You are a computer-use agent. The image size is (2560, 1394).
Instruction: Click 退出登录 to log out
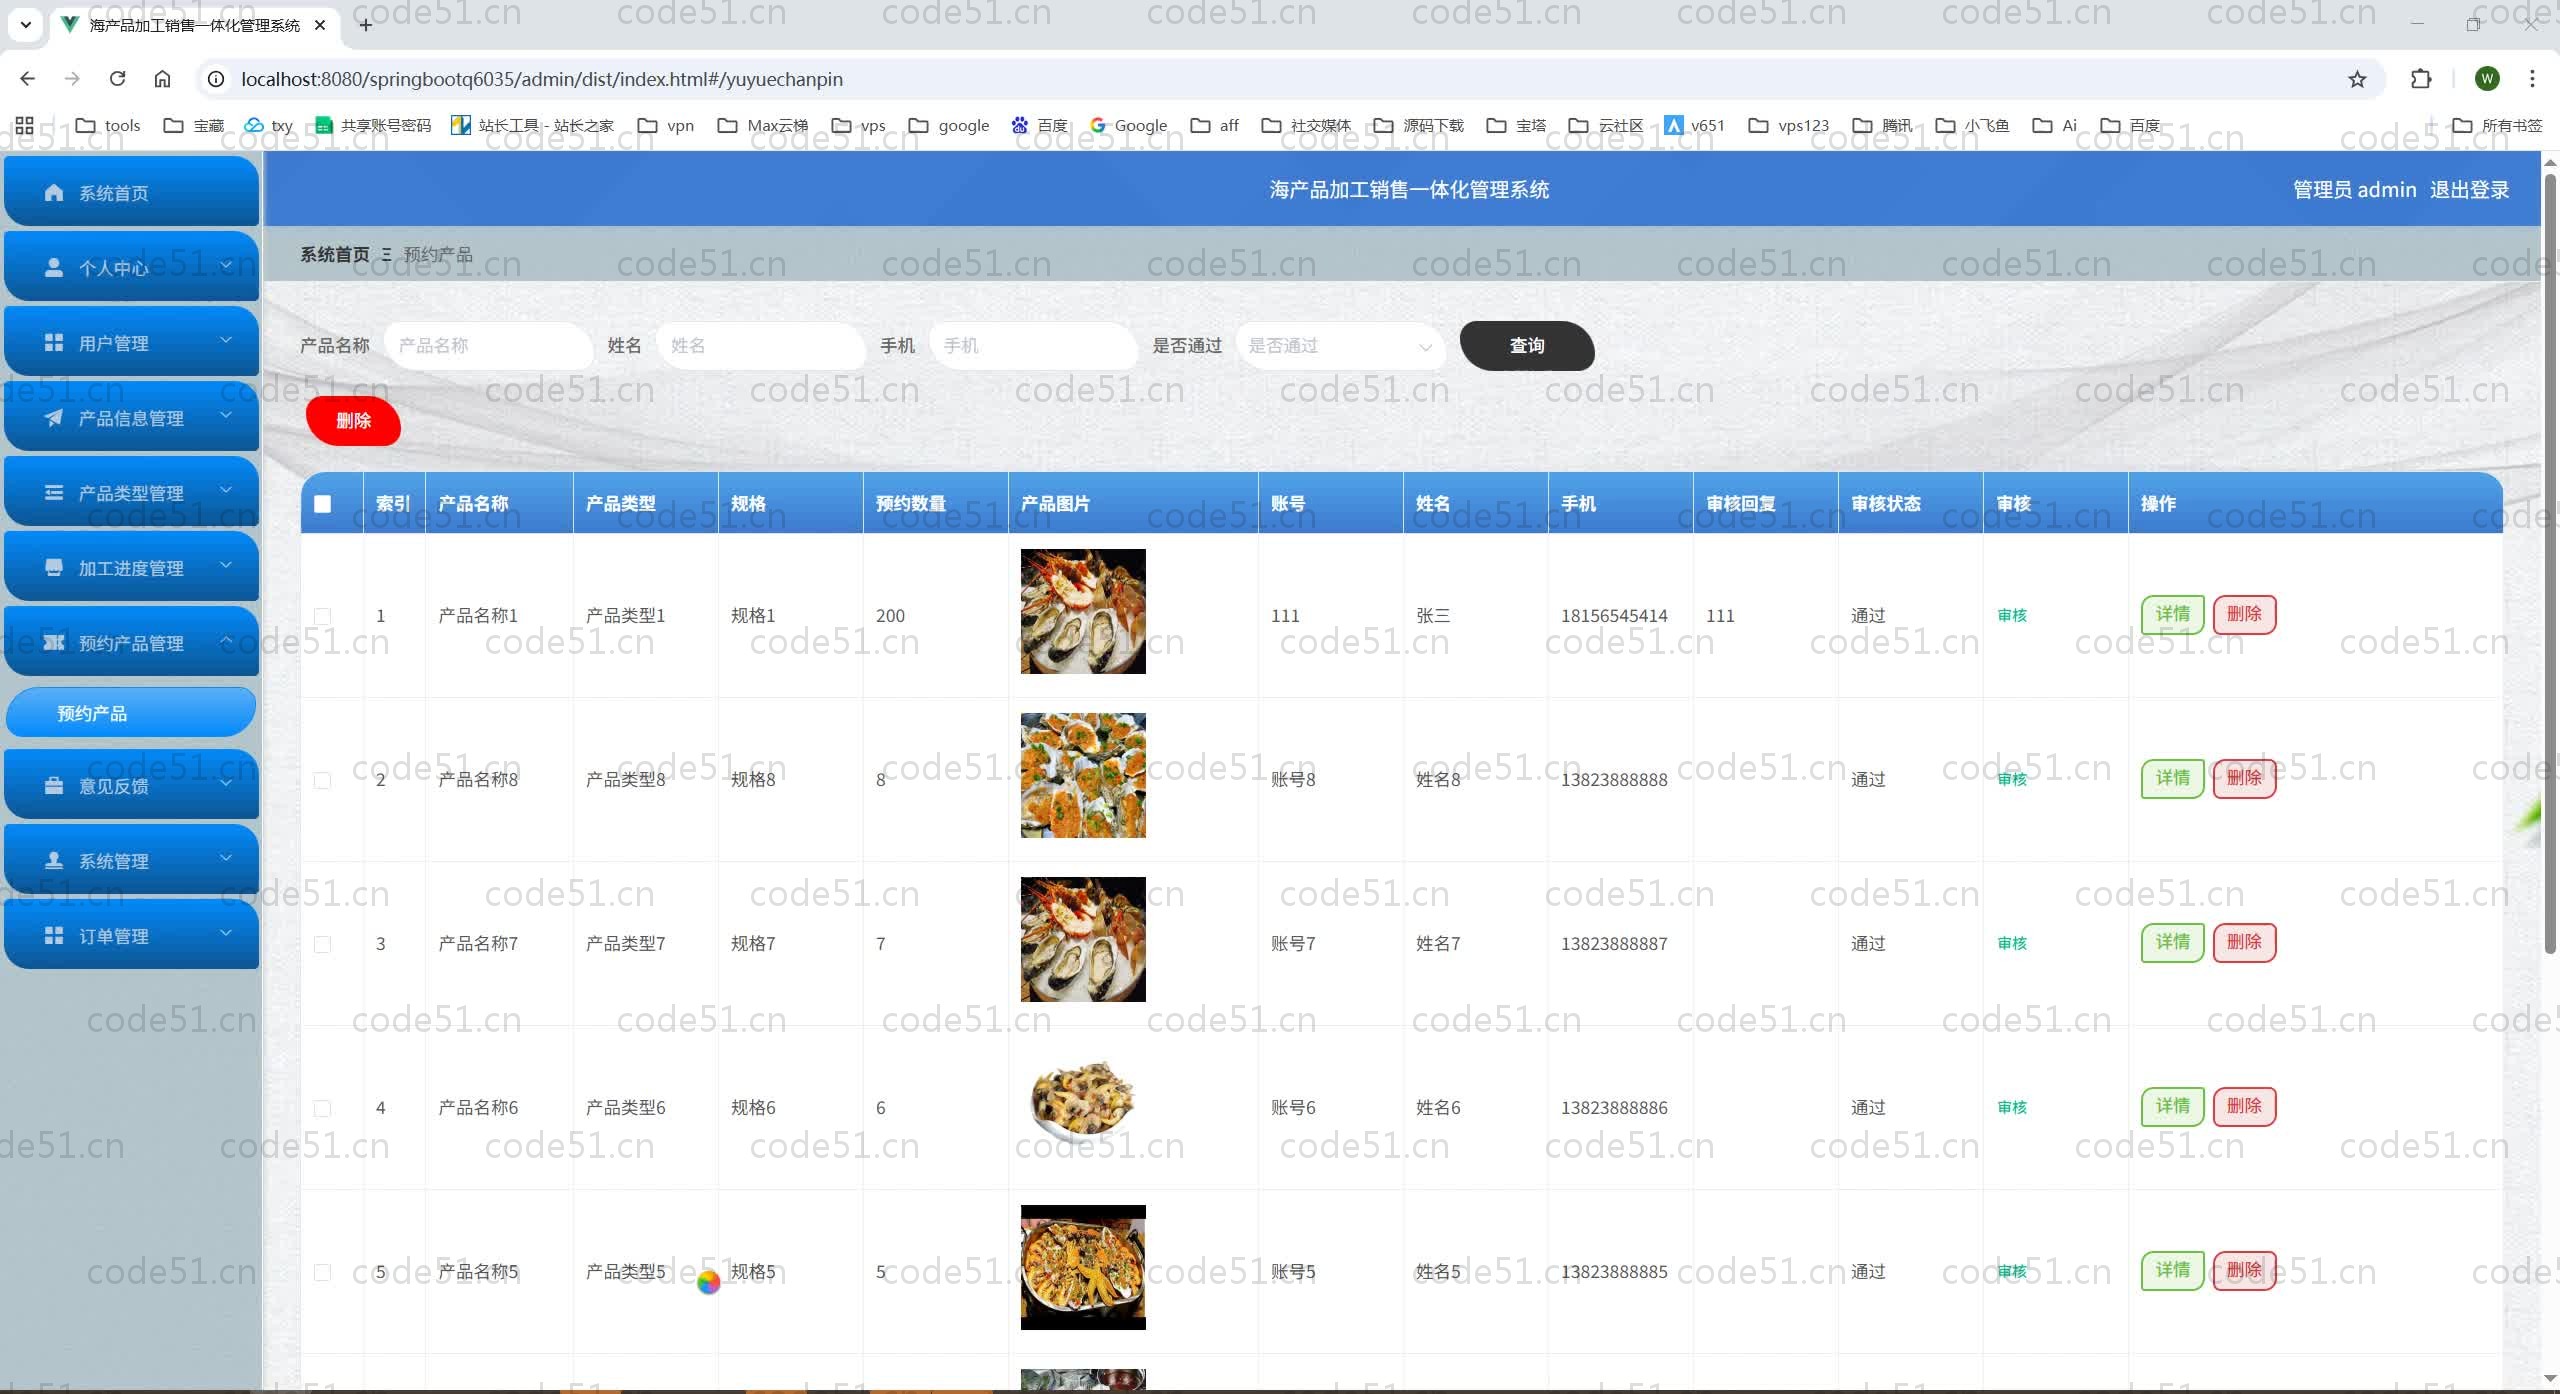[x=2469, y=190]
